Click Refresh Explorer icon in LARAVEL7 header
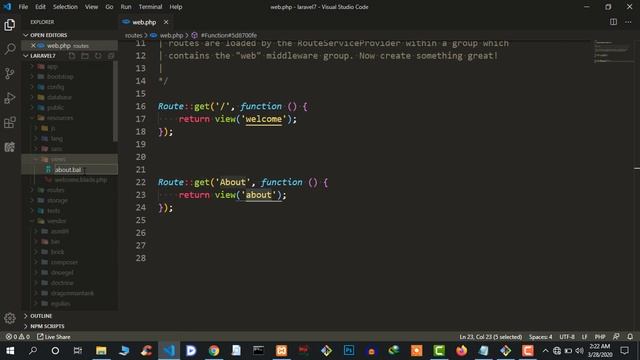The image size is (640, 360). [98, 56]
